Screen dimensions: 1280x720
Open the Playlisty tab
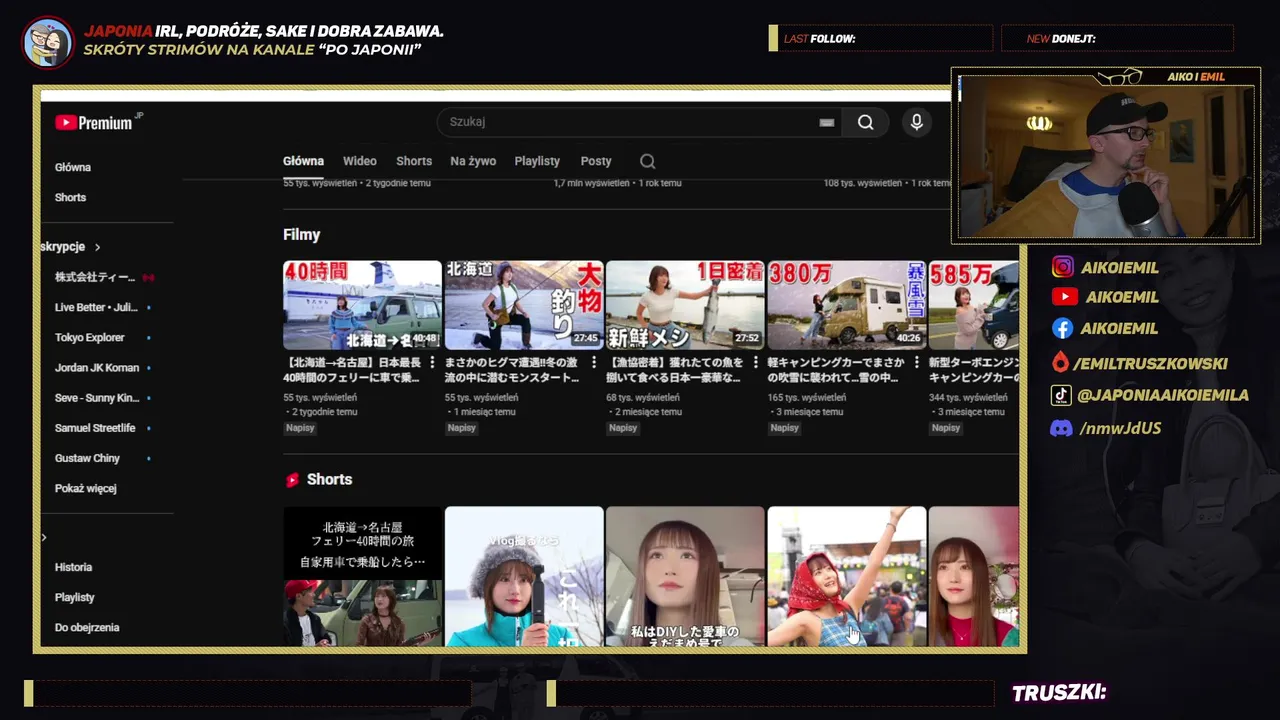(537, 161)
